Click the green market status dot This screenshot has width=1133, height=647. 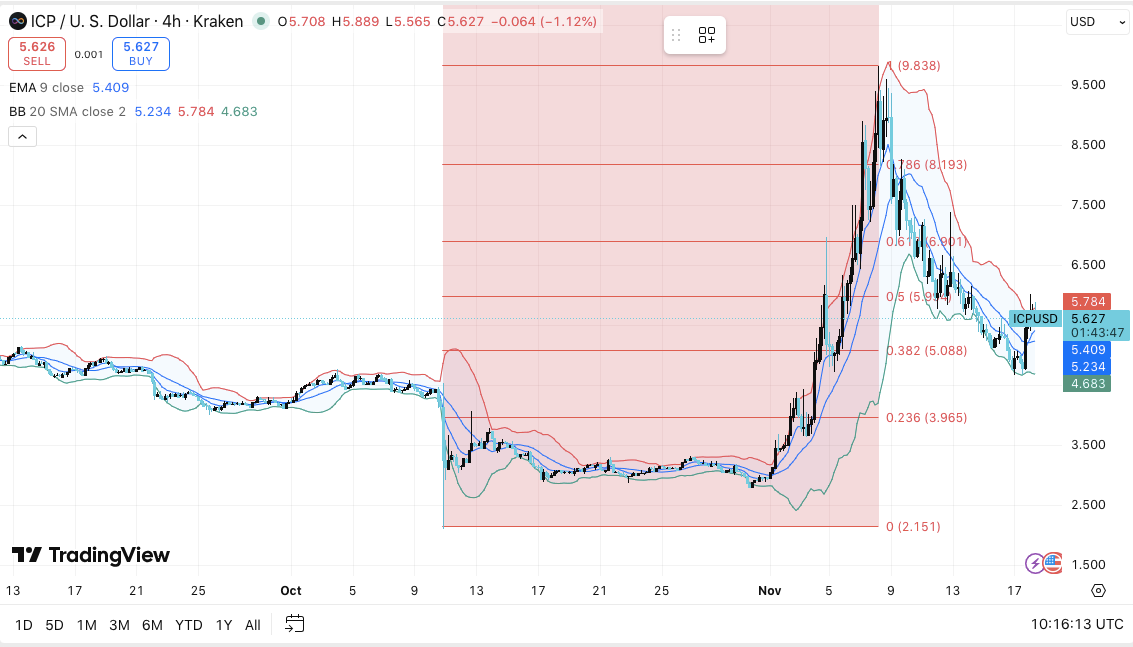[x=260, y=21]
